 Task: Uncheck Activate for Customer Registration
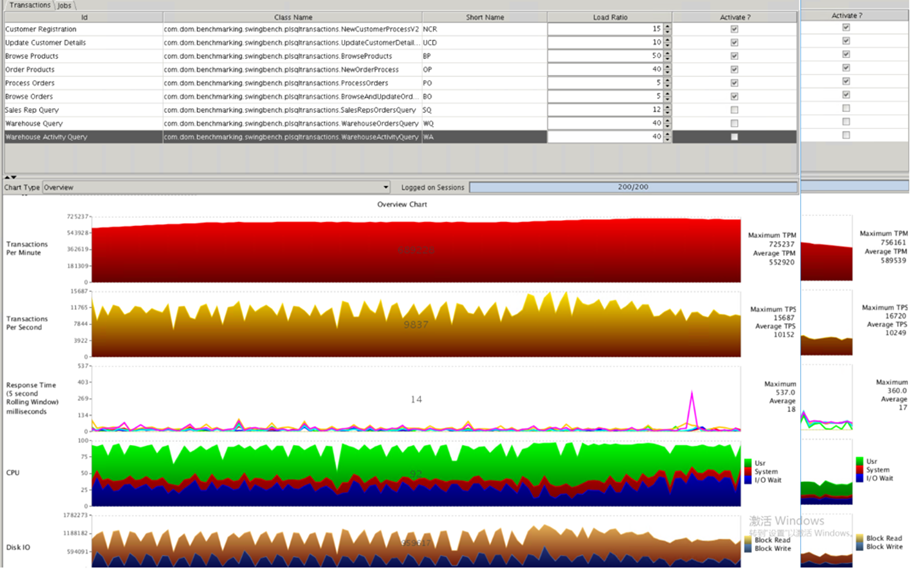point(734,29)
